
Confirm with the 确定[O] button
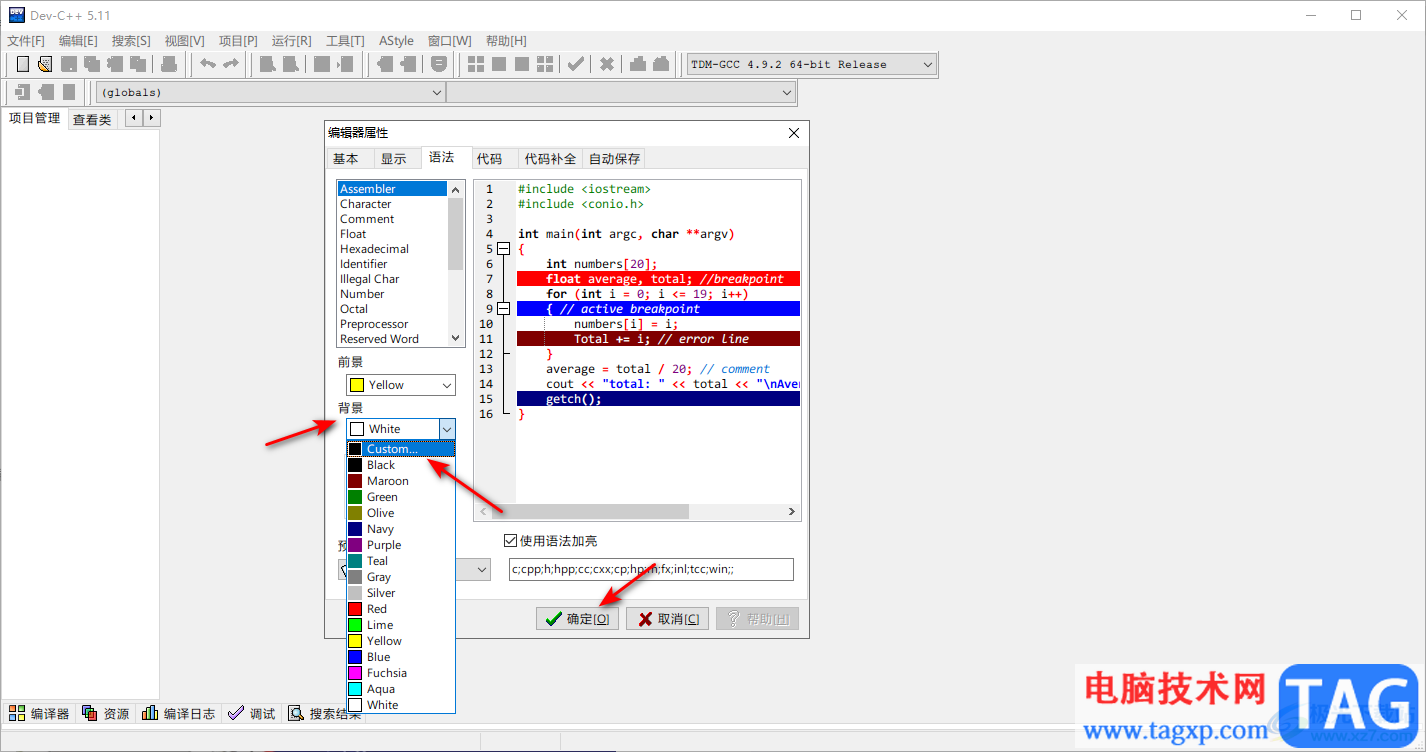pos(578,619)
